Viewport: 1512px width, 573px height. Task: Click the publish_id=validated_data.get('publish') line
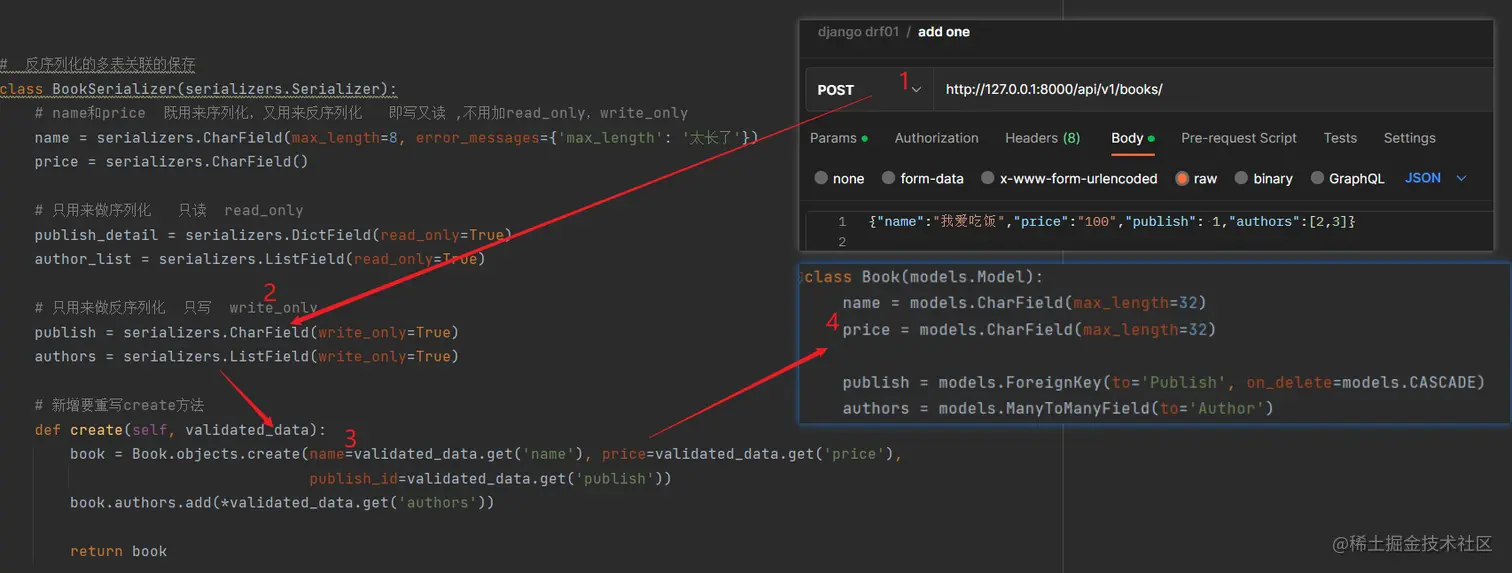pyautogui.click(x=490, y=478)
